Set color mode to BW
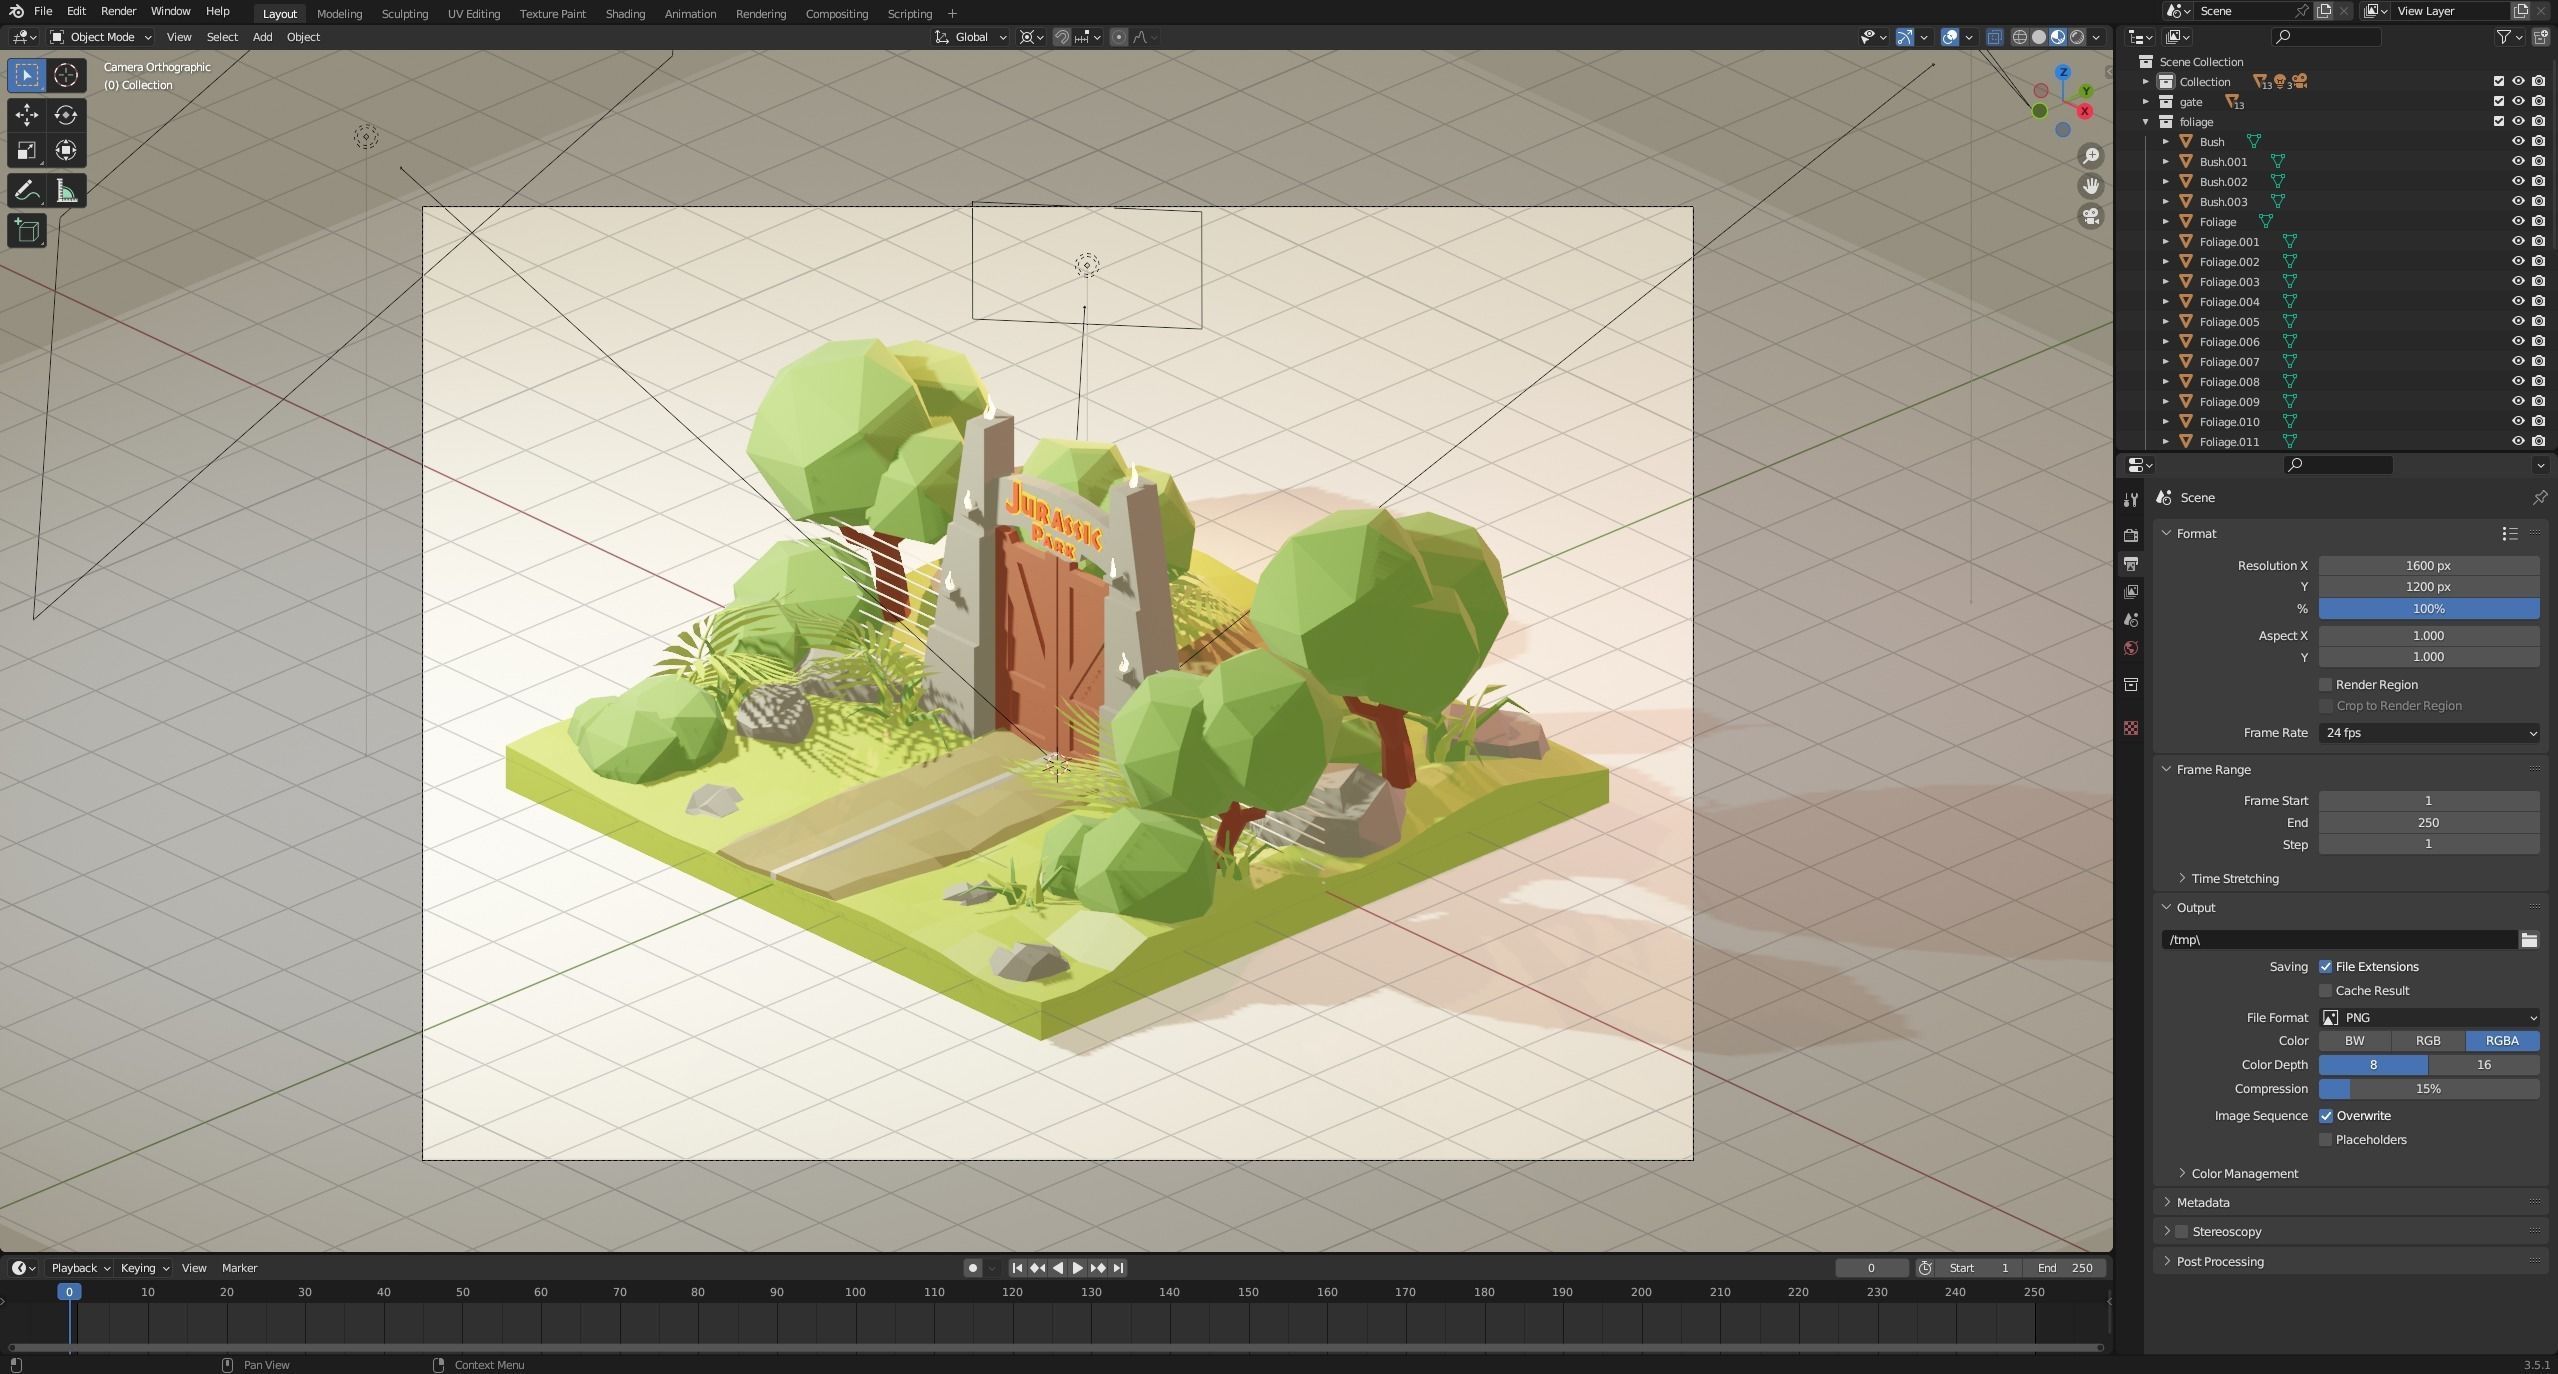 2355,1041
